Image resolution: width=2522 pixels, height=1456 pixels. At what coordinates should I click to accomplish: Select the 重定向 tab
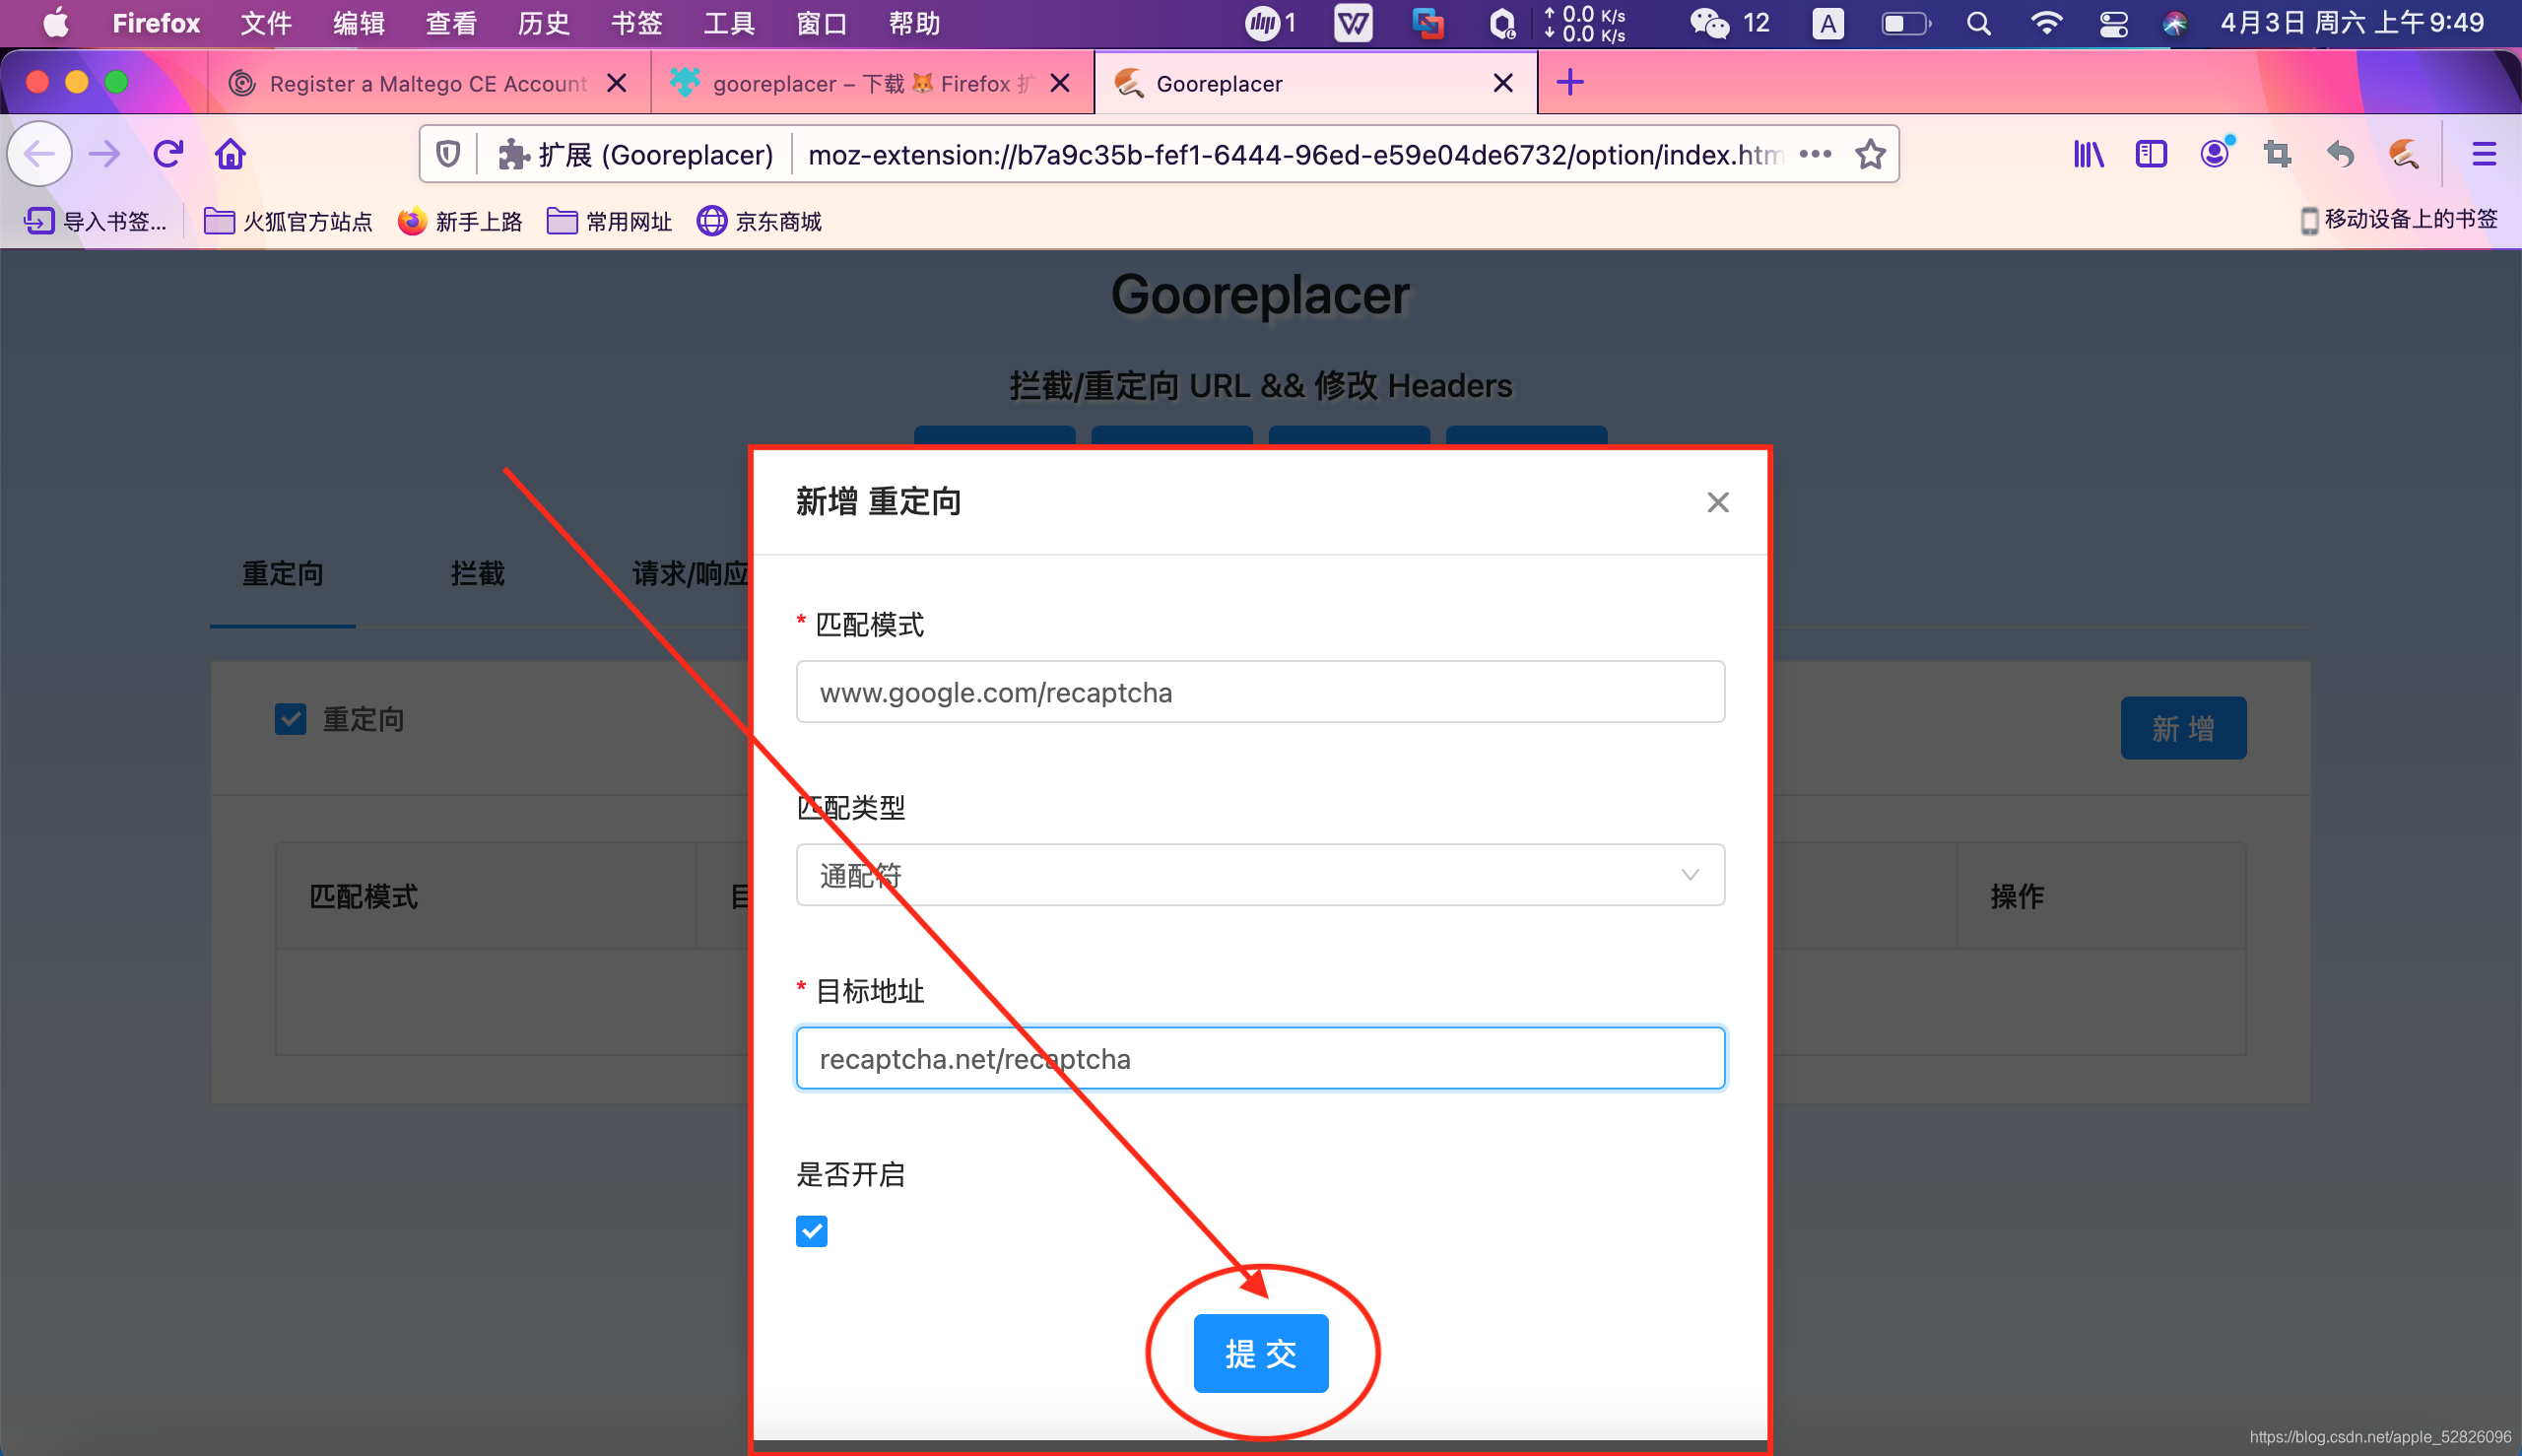tap(283, 574)
